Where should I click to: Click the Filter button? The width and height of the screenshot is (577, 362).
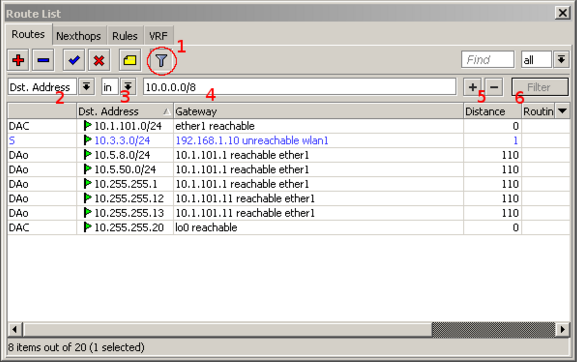[x=539, y=87]
